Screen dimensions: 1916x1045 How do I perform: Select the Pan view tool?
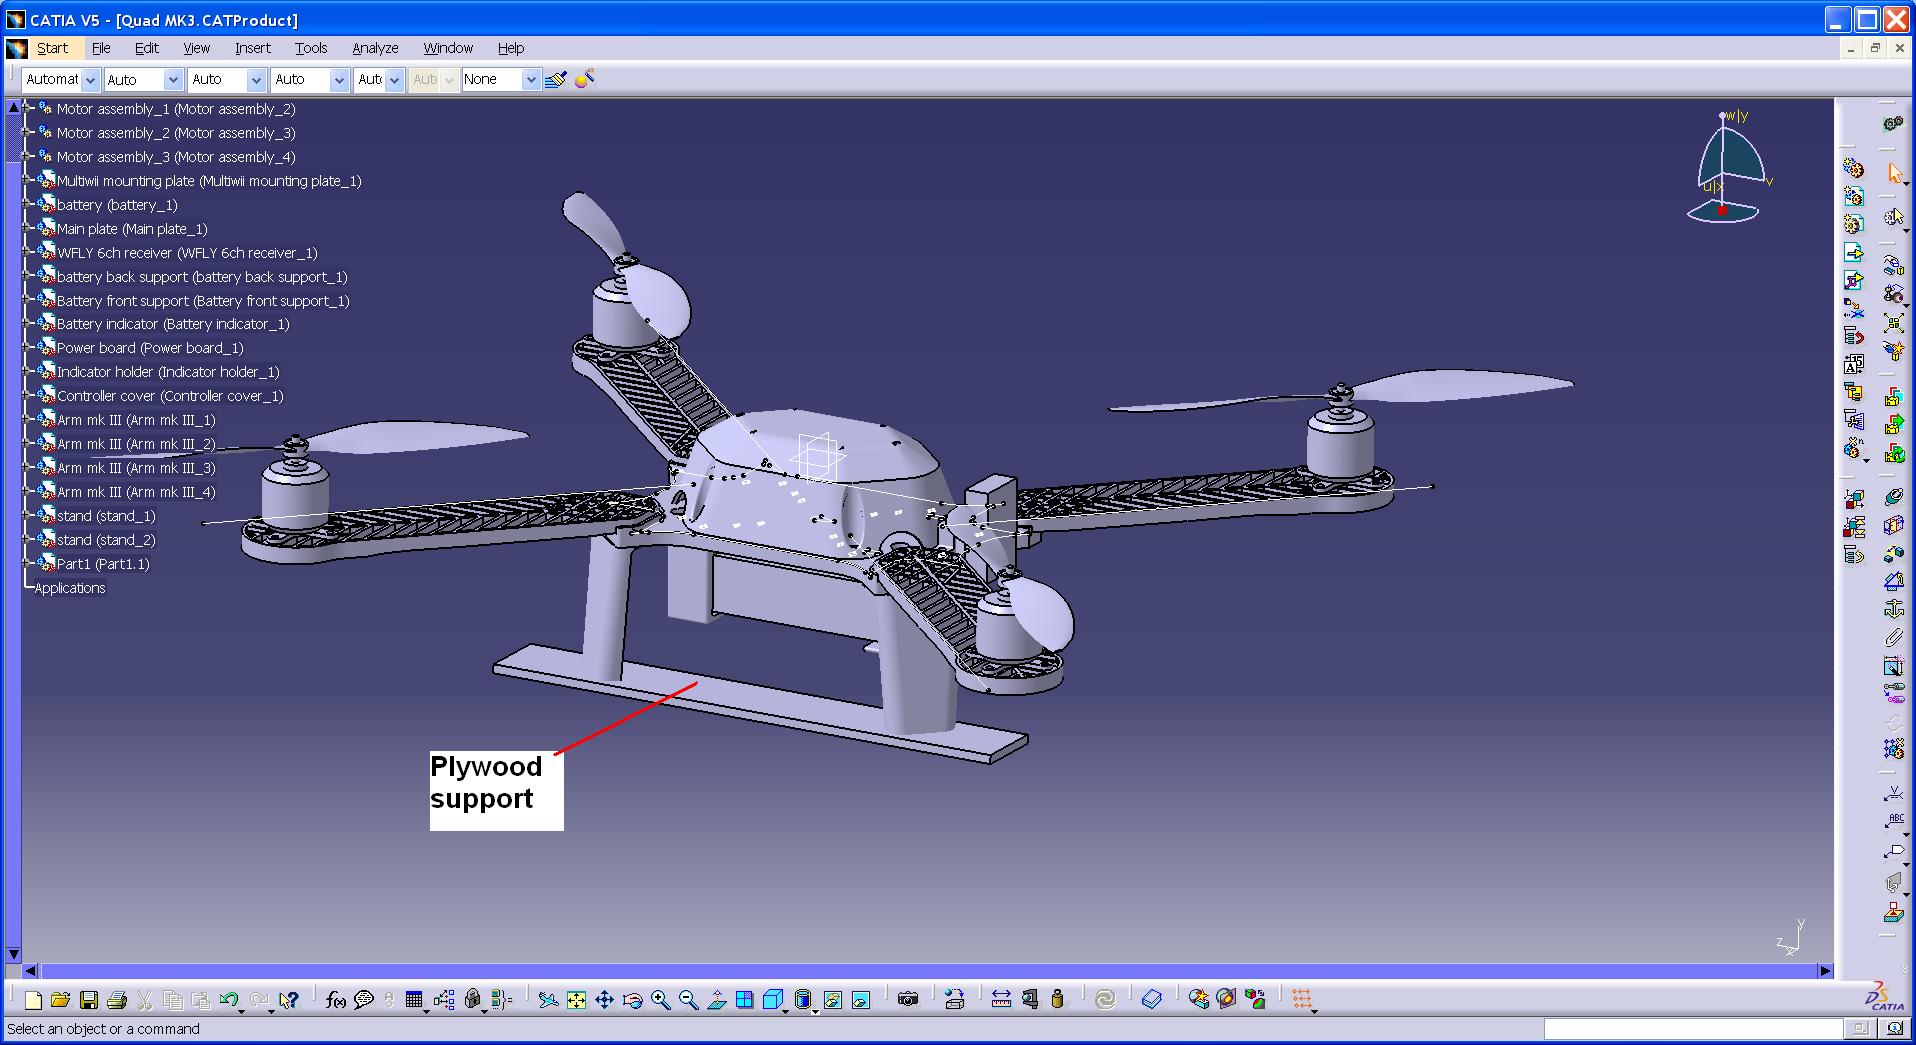click(x=604, y=999)
